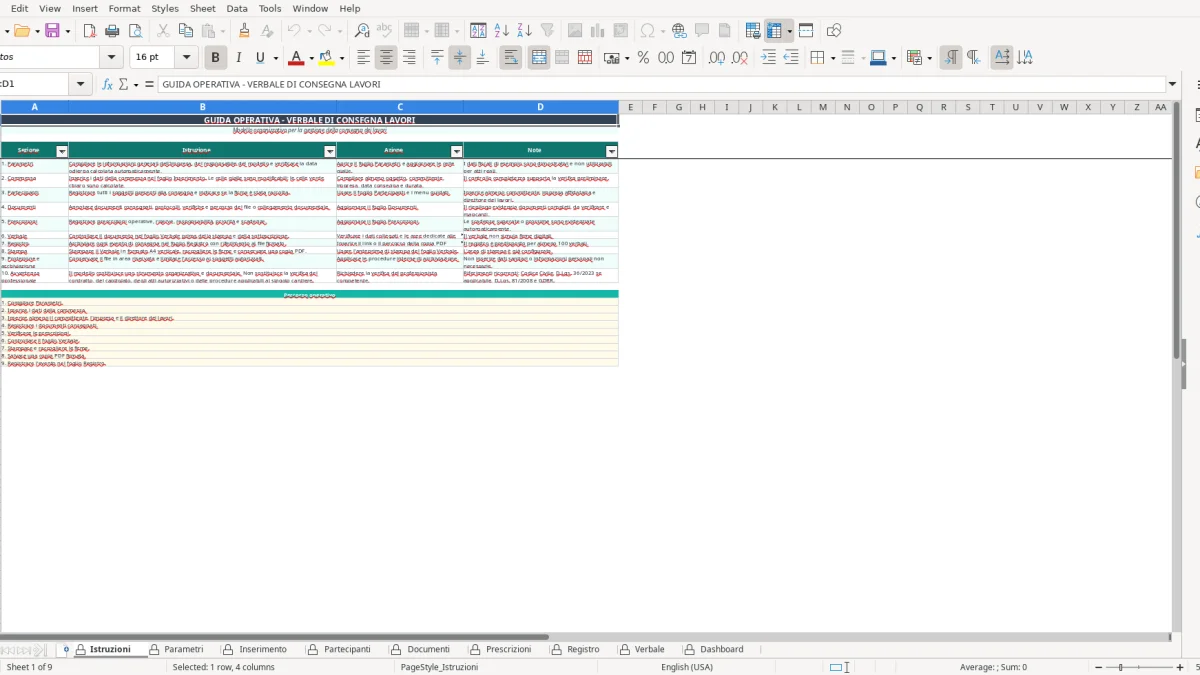1200x675 pixels.
Task: Toggle Wrap Text on the cell
Action: coord(511,58)
